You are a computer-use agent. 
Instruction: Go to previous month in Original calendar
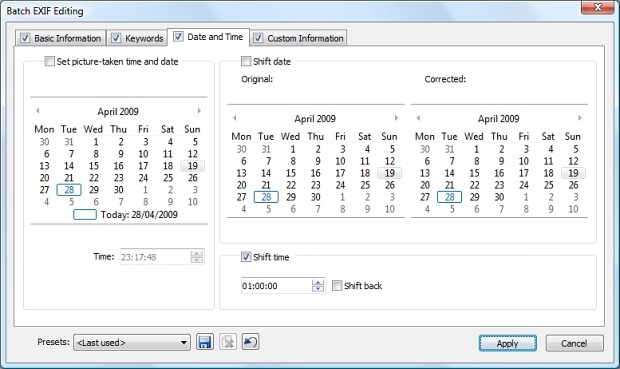(235, 118)
